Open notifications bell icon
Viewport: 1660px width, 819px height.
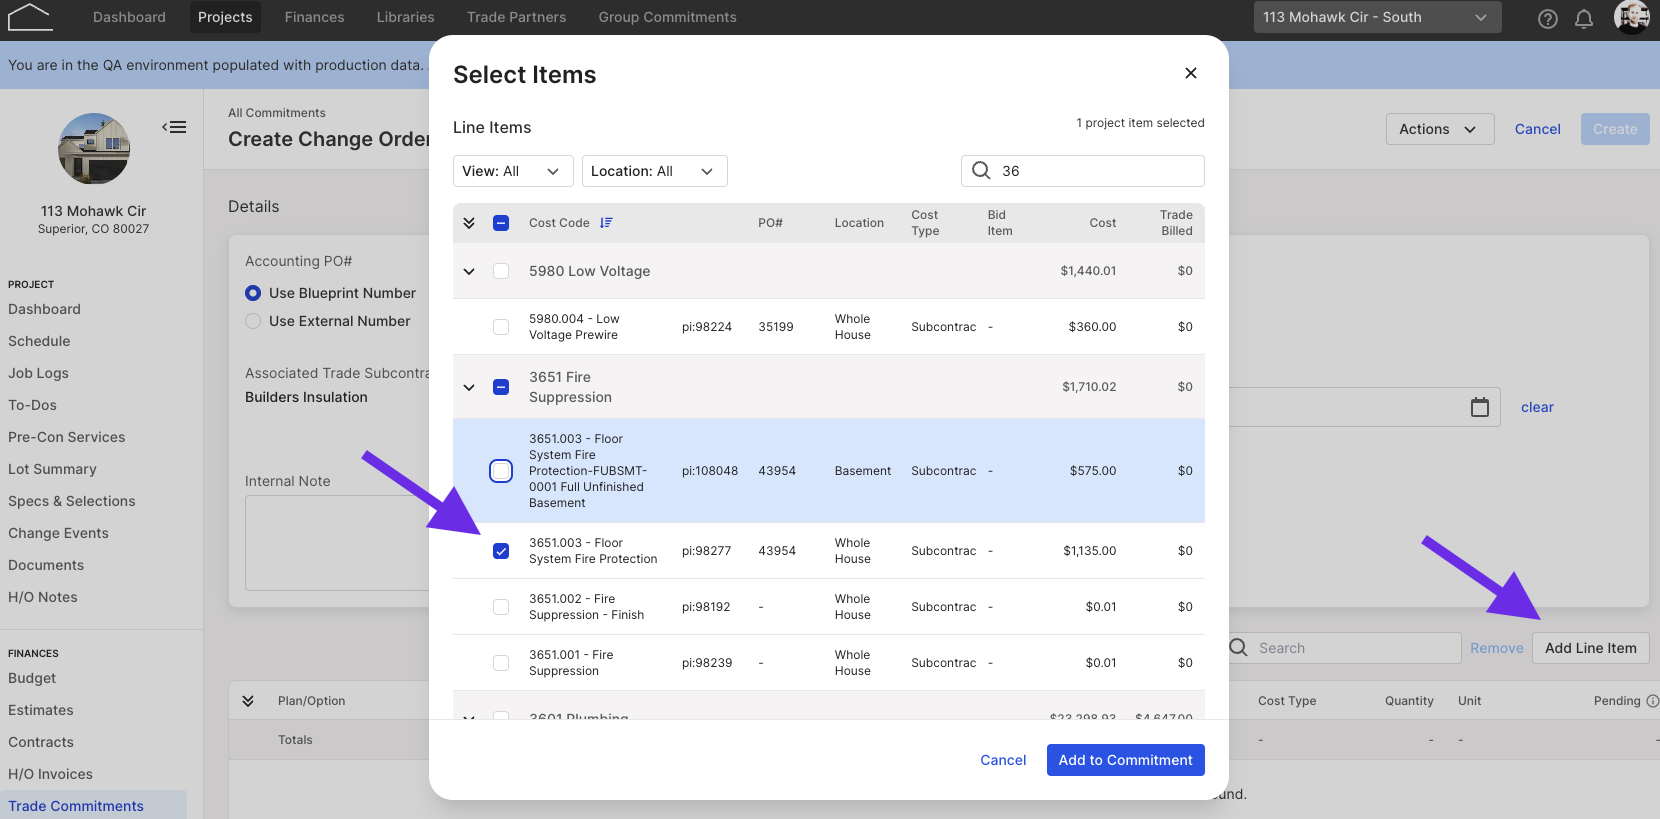[x=1584, y=19]
